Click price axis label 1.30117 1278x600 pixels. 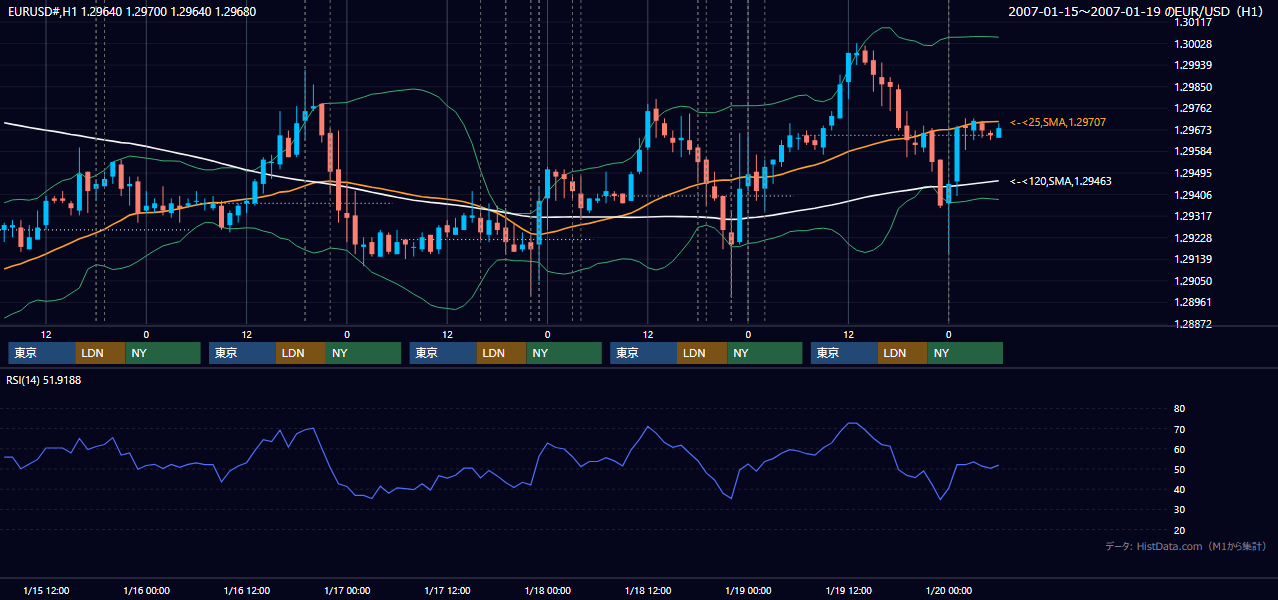(x=1192, y=22)
